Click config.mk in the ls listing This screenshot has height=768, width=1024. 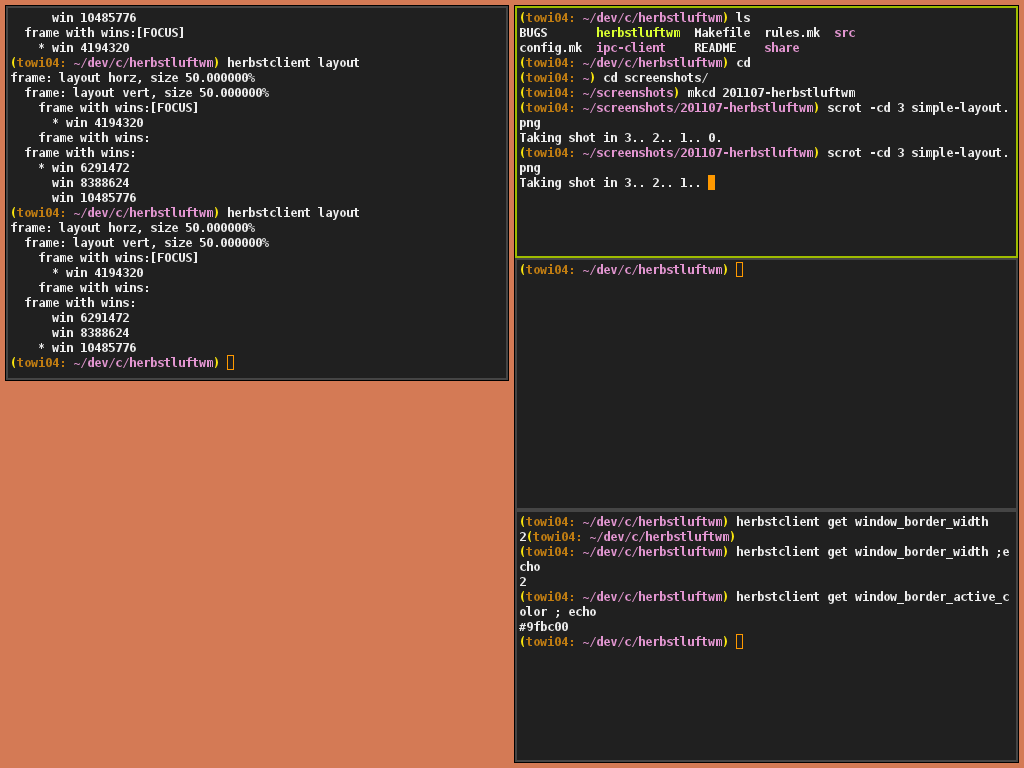pyautogui.click(x=551, y=48)
